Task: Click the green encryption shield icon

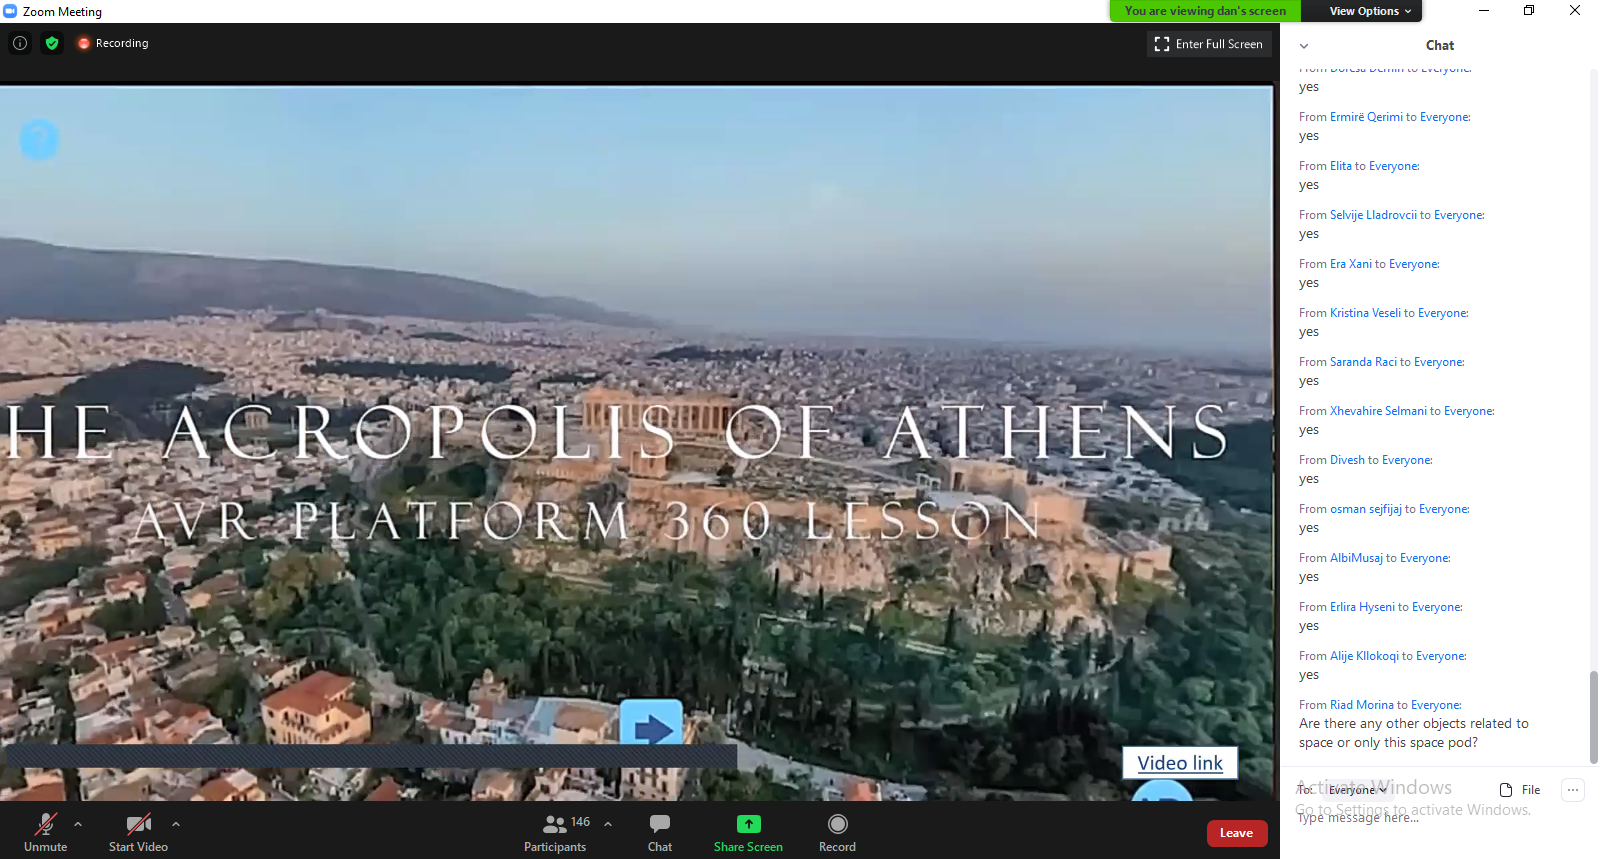Action: 52,43
